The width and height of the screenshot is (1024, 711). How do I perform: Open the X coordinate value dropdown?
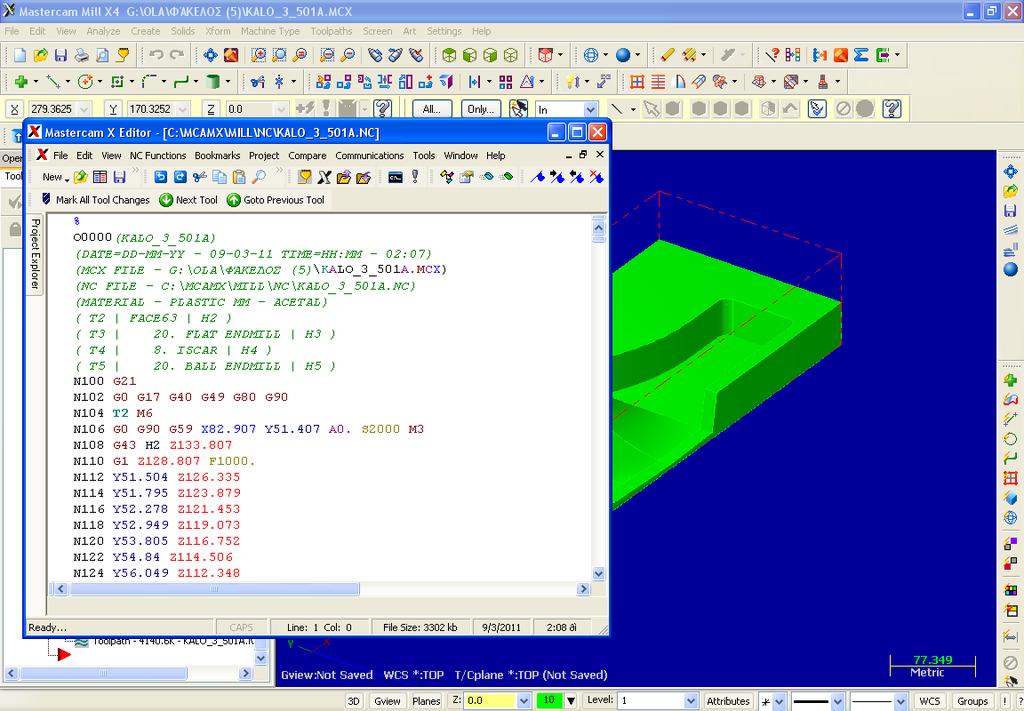click(x=83, y=109)
